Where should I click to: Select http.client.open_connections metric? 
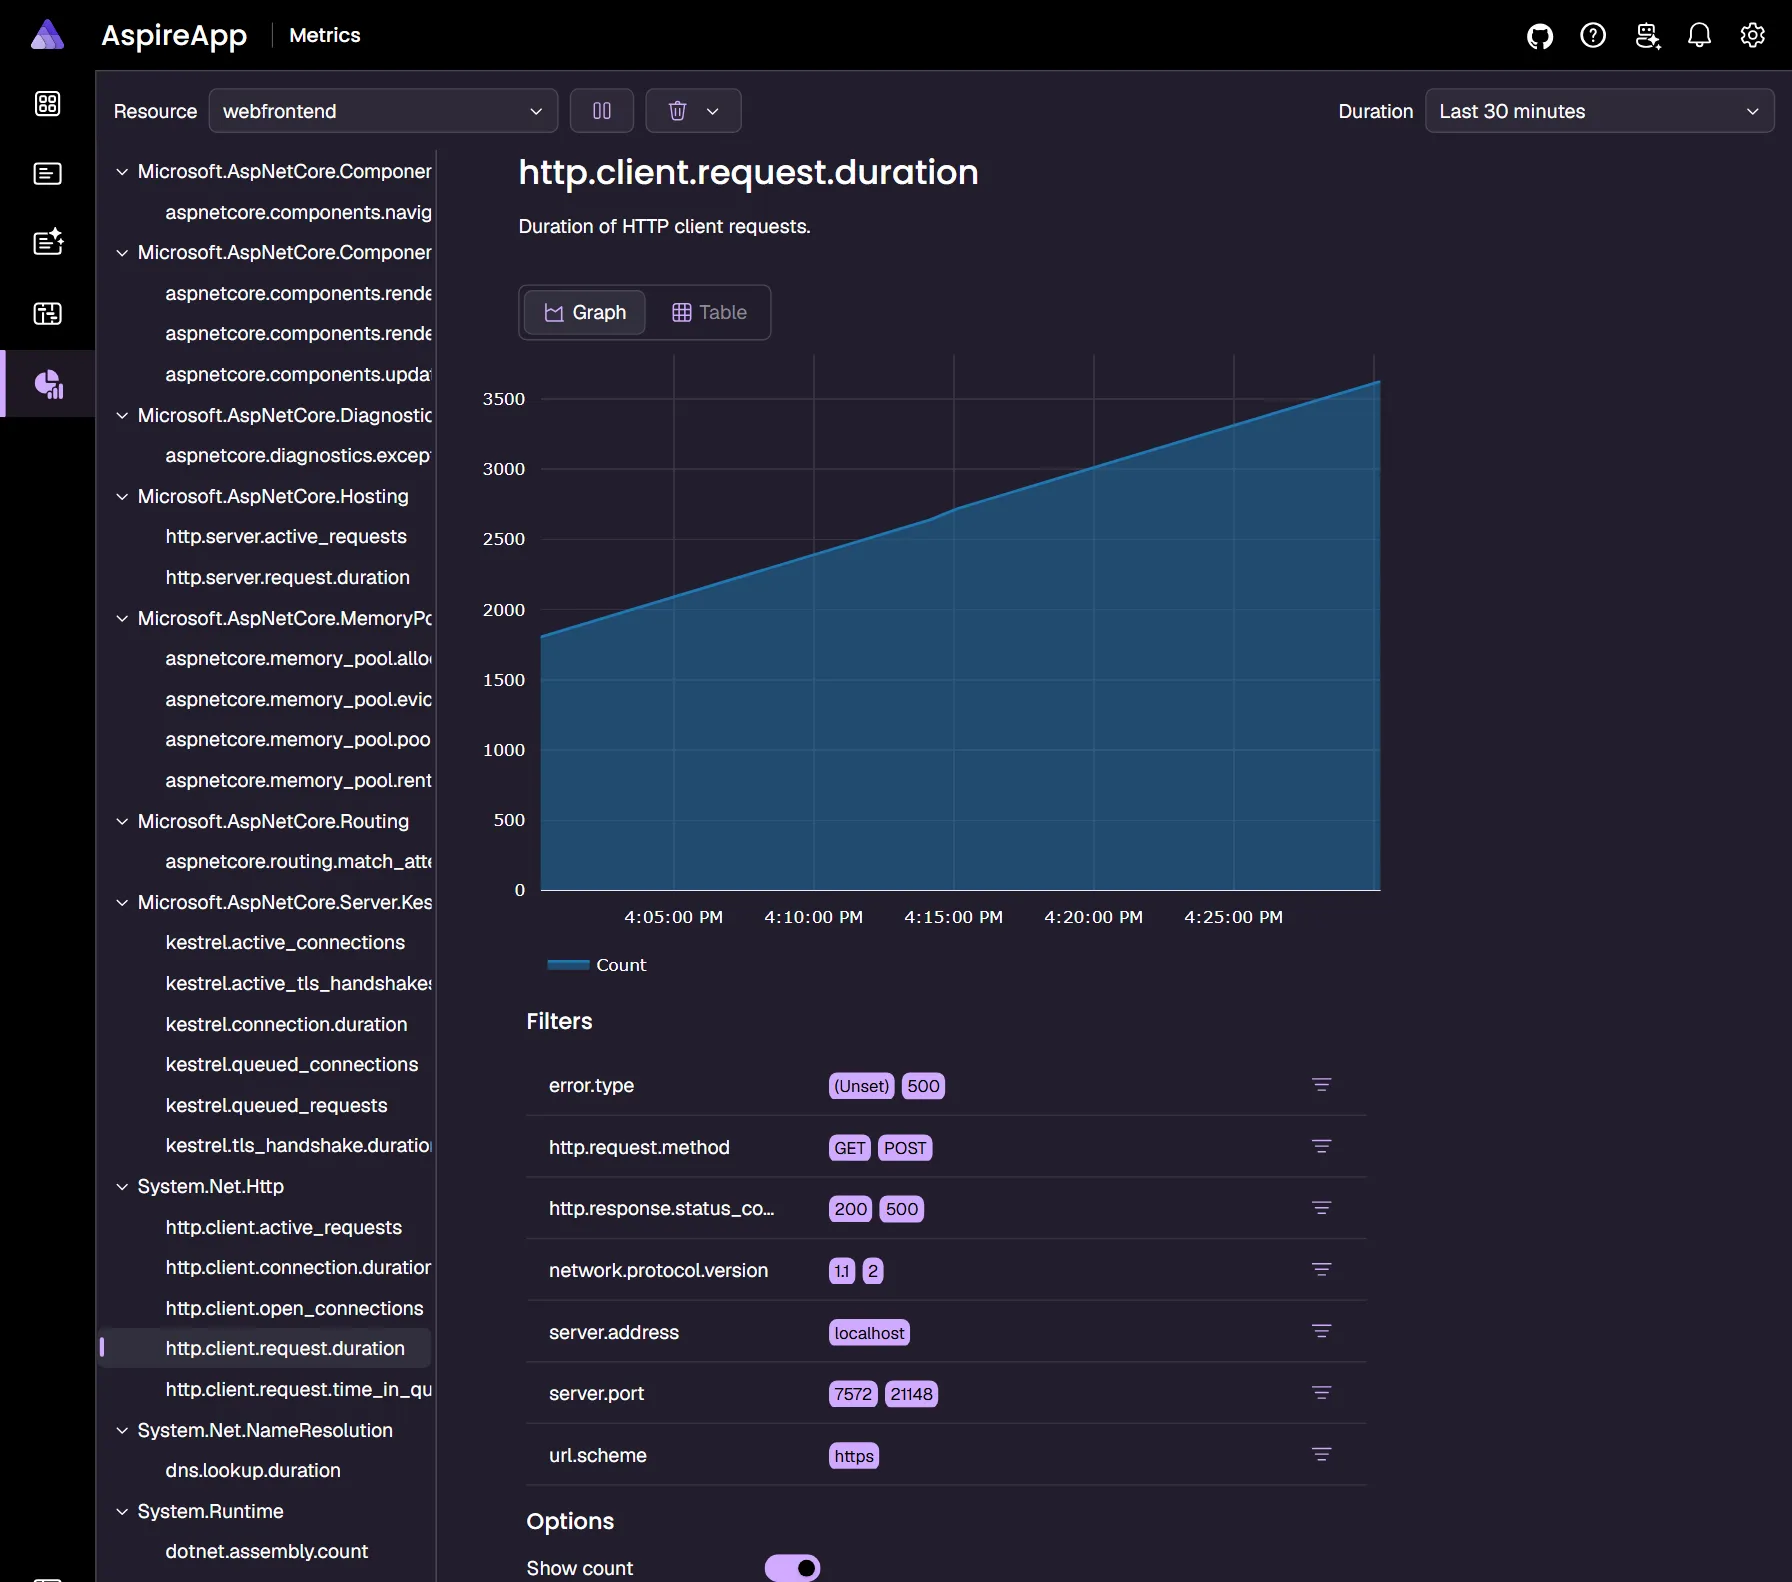pyautogui.click(x=294, y=1309)
